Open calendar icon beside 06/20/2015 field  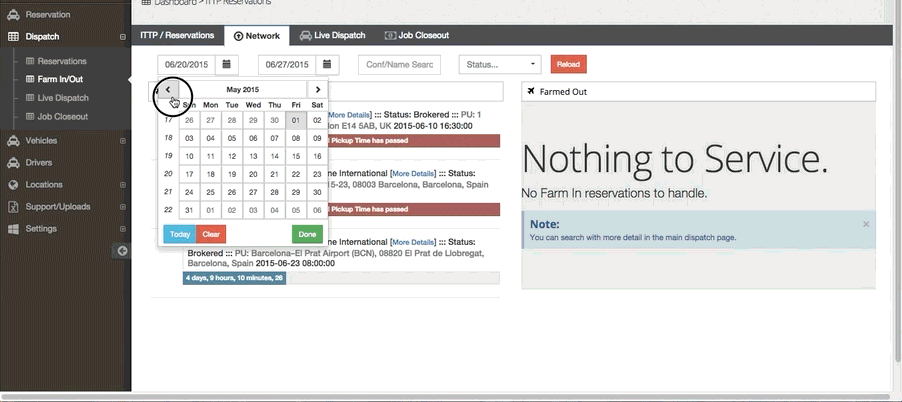point(227,64)
